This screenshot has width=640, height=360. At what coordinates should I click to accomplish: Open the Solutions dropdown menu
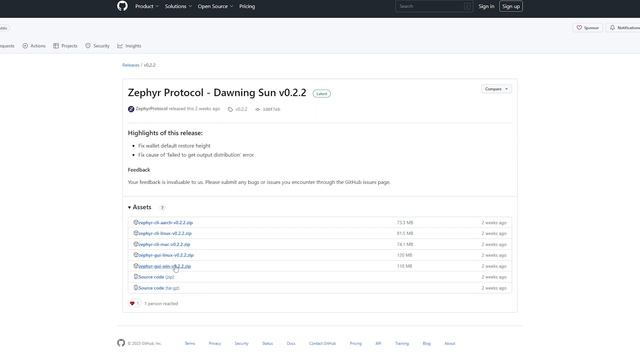(x=178, y=6)
